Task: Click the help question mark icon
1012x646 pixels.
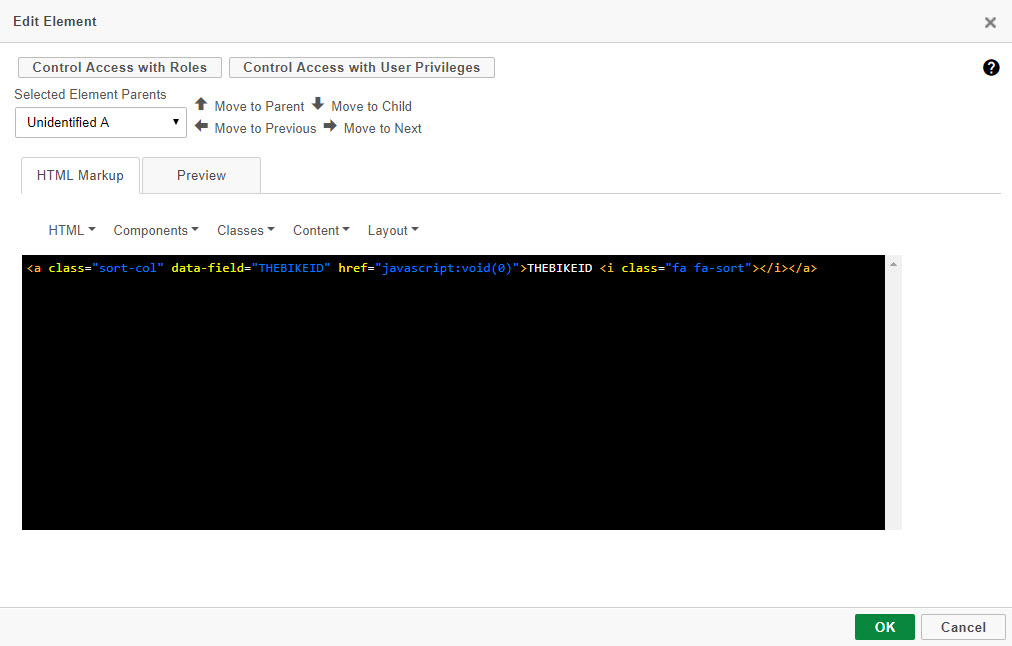Action: tap(991, 67)
